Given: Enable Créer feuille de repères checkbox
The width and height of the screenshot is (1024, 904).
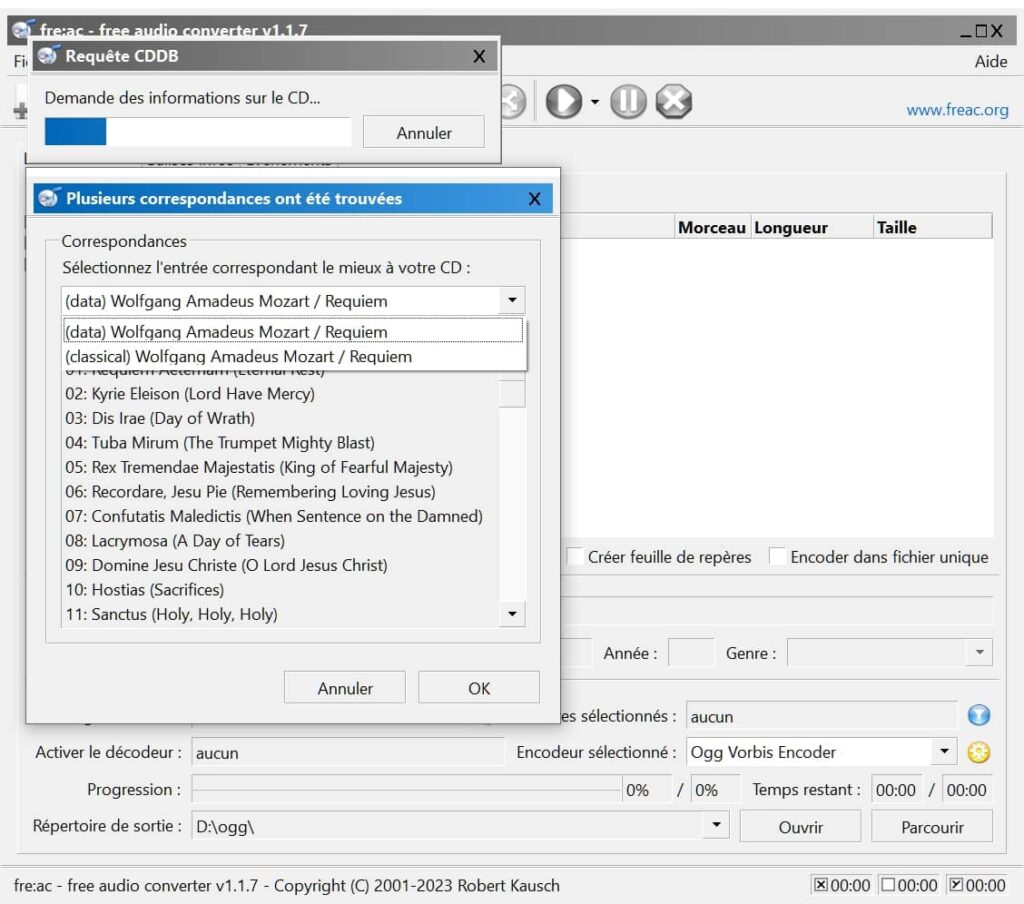Looking at the screenshot, I should pyautogui.click(x=575, y=557).
